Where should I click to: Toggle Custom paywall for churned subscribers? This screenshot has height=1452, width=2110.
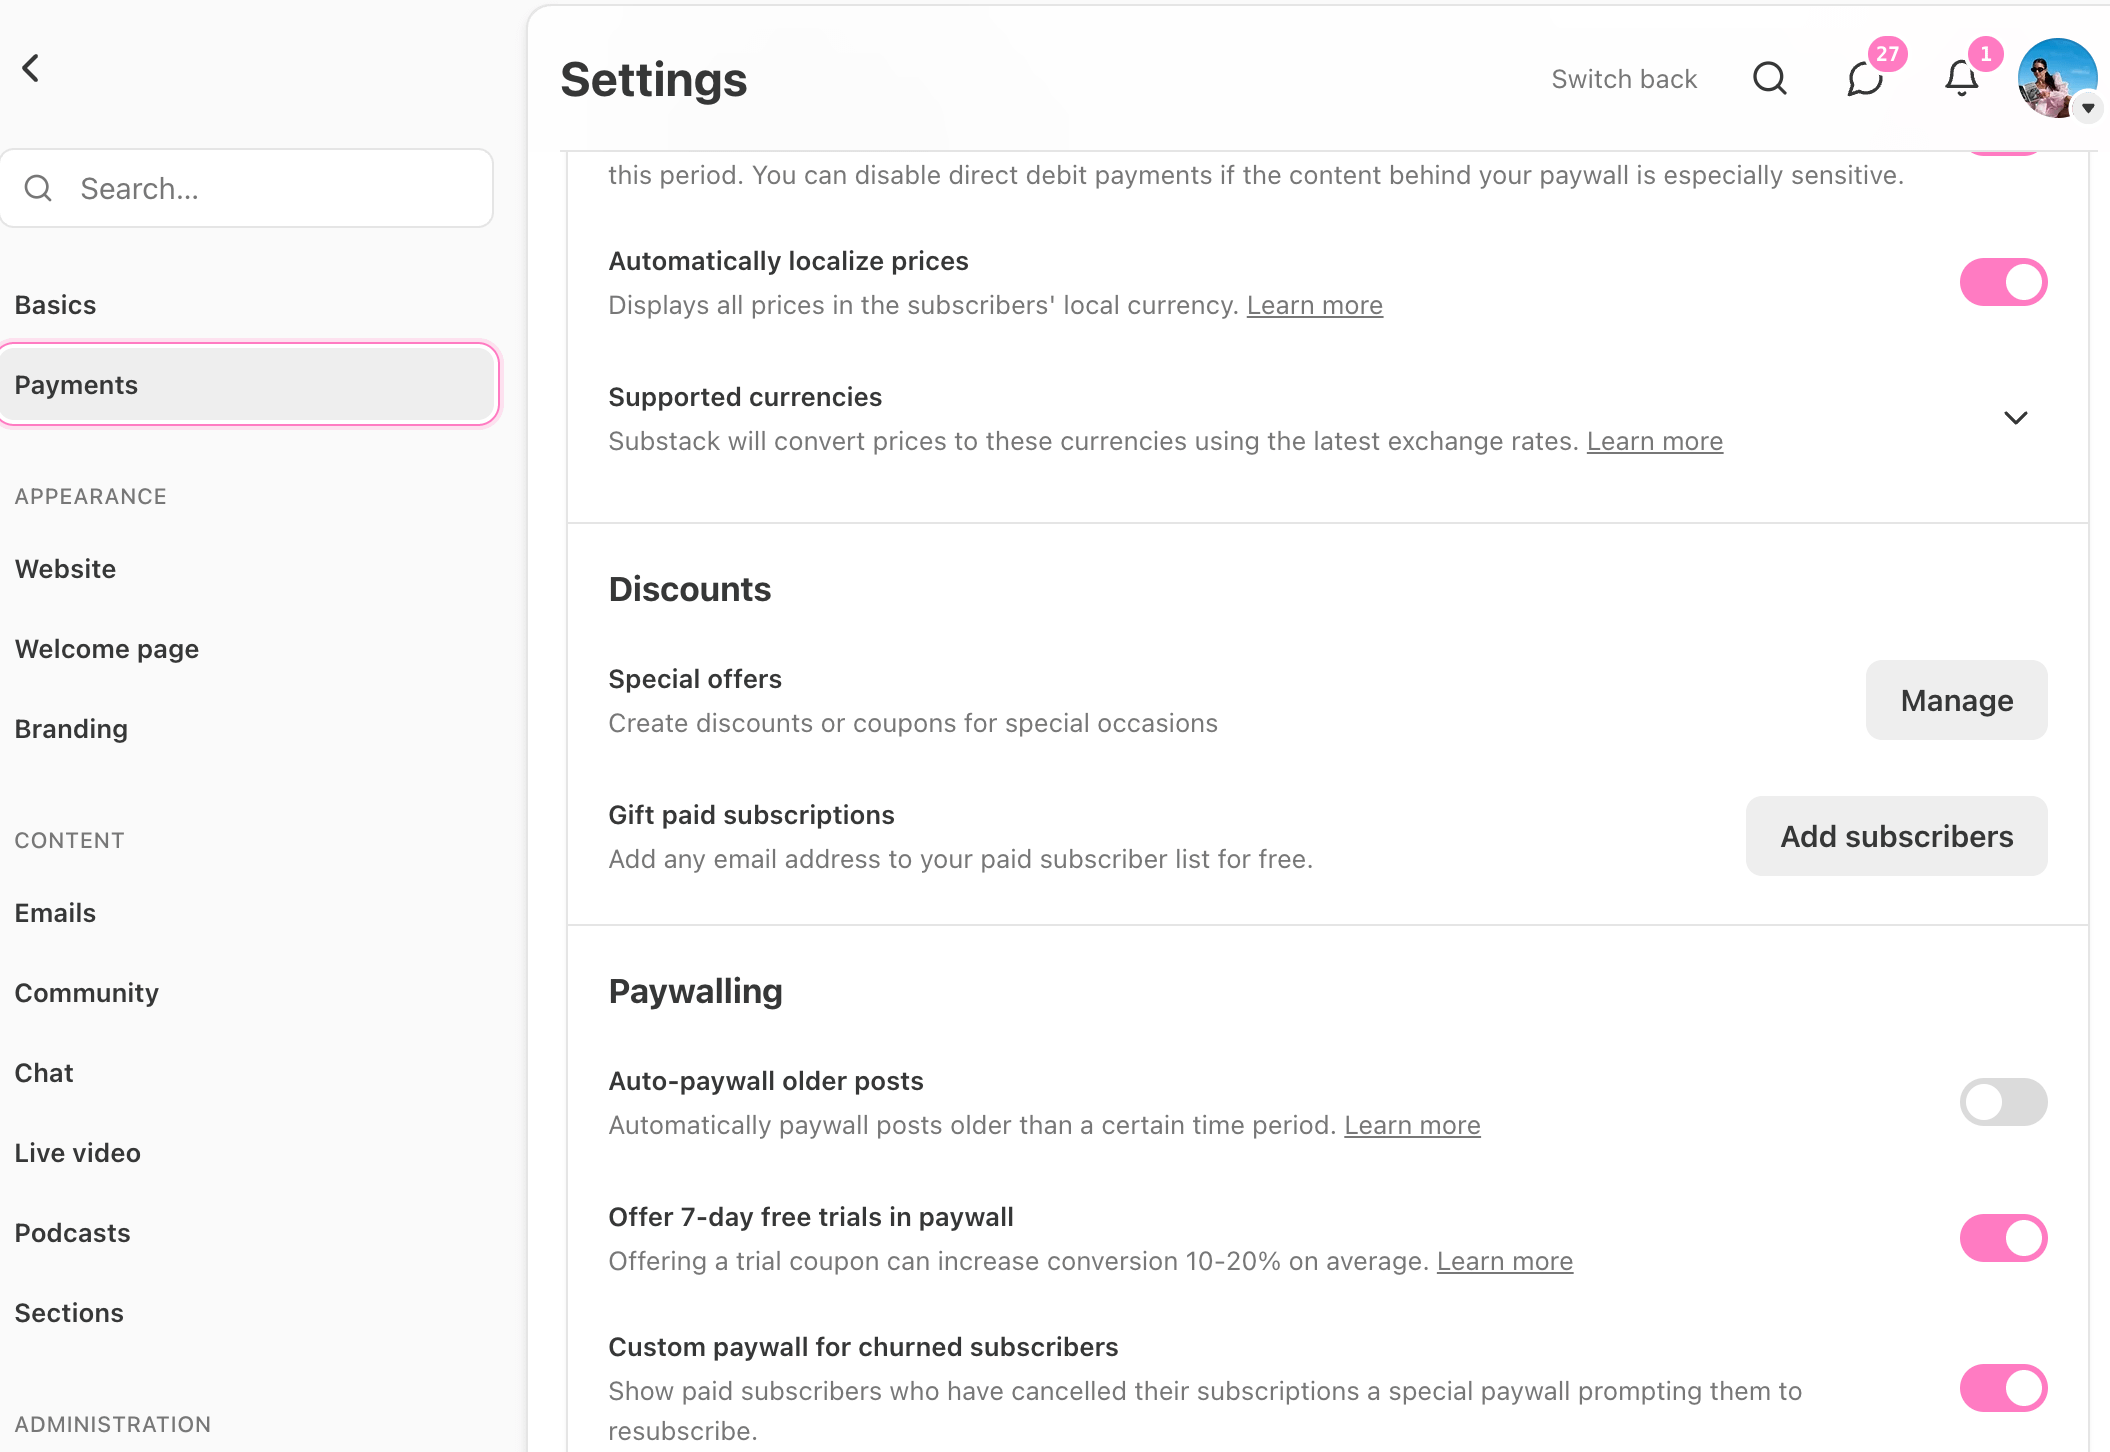coord(2003,1388)
